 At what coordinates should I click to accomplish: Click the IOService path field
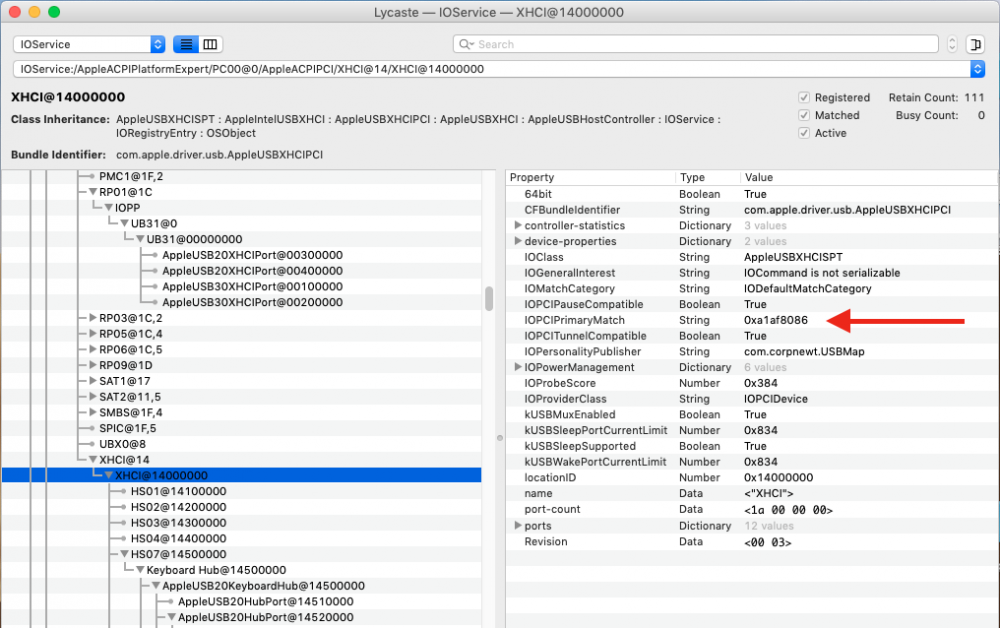[491, 69]
